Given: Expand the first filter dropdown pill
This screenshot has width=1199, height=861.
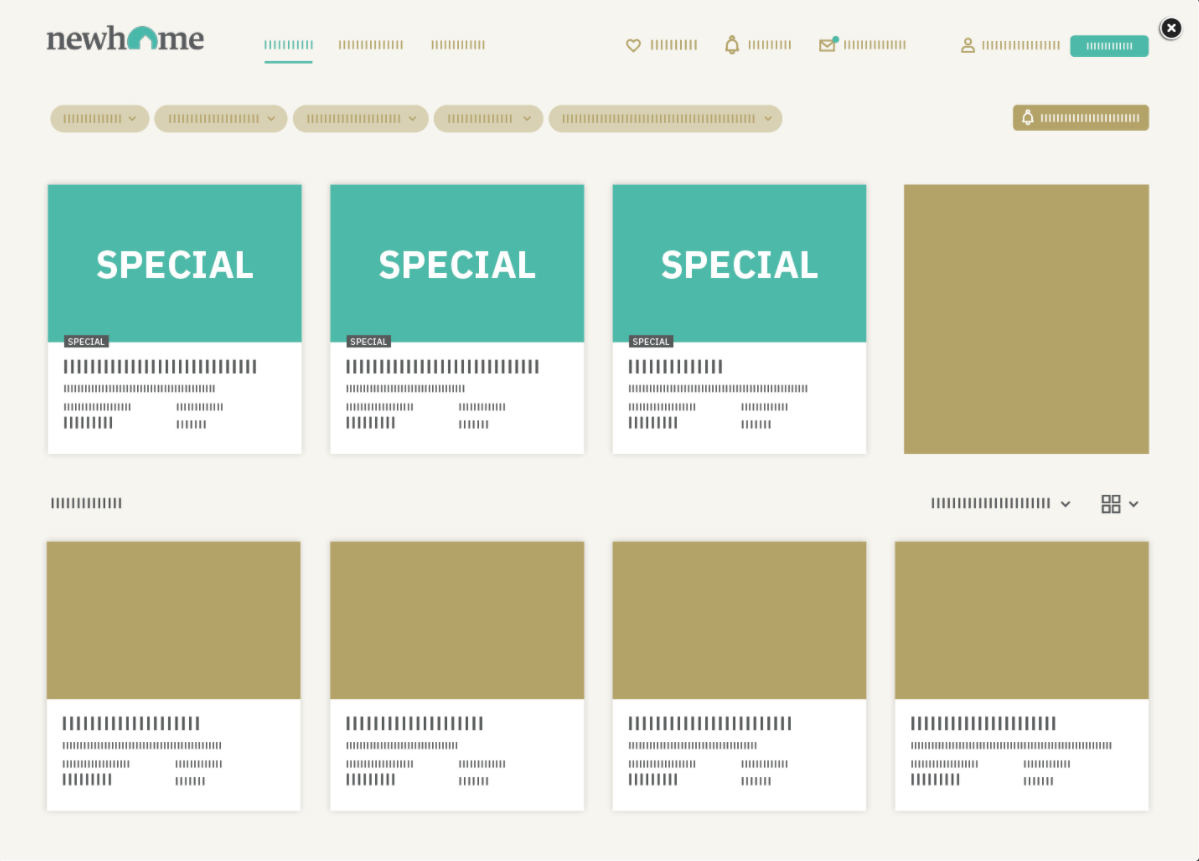Looking at the screenshot, I should 99,119.
